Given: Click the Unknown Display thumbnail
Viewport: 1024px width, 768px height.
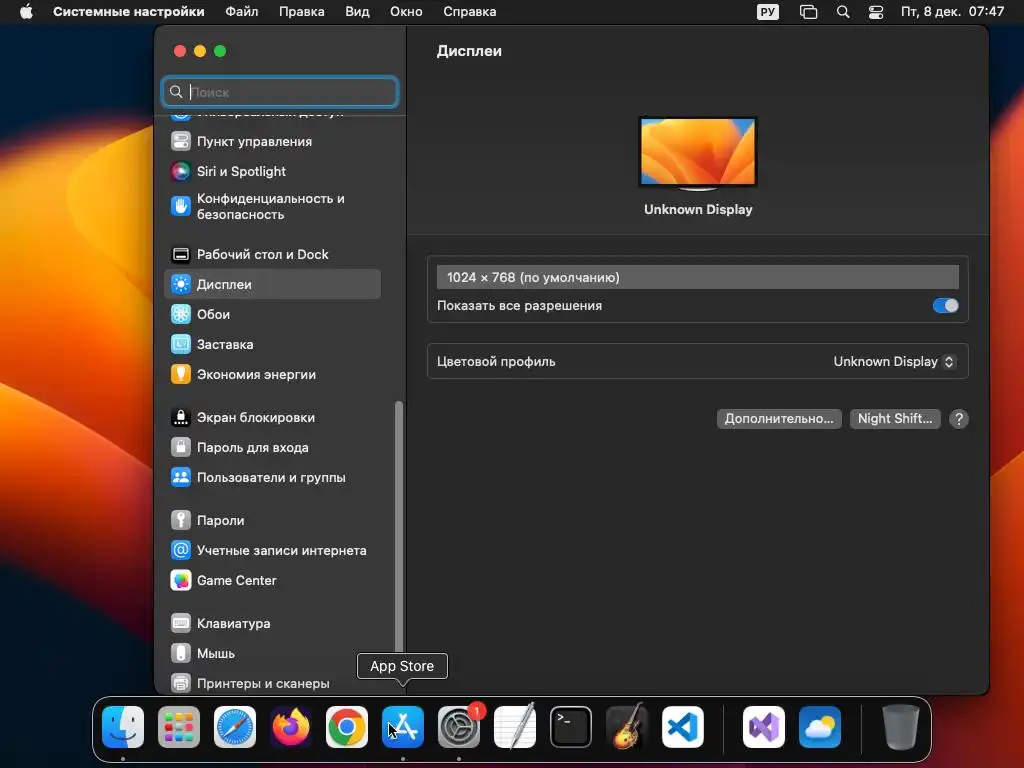Looking at the screenshot, I should [697, 153].
